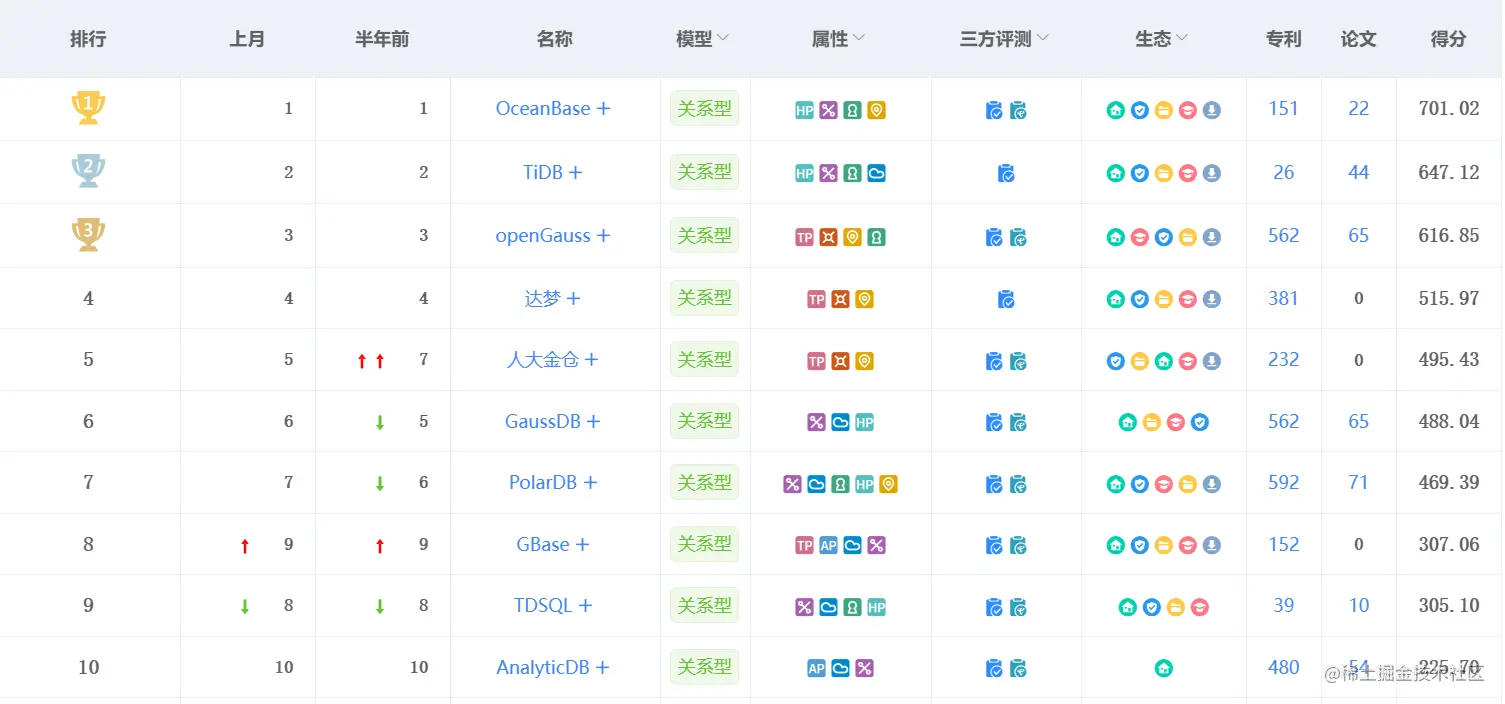
Task: Click the blue clipboard-check icon in 达梦 row
Action: (1006, 299)
